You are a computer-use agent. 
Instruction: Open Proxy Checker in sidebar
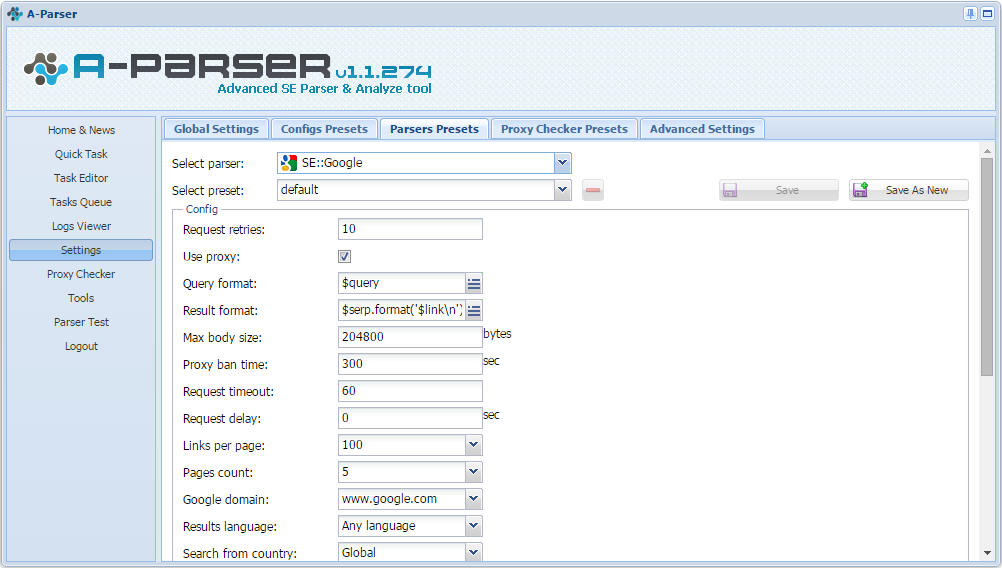point(81,274)
